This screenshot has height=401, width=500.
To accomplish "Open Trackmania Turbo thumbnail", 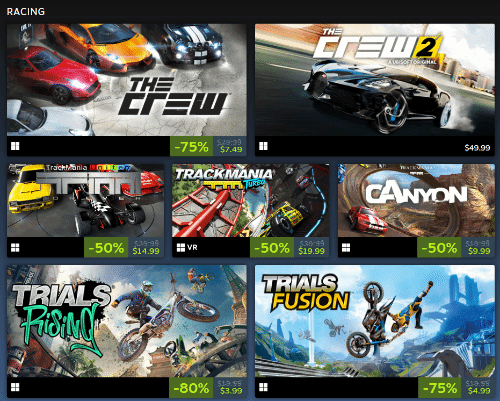I will tap(251, 200).
